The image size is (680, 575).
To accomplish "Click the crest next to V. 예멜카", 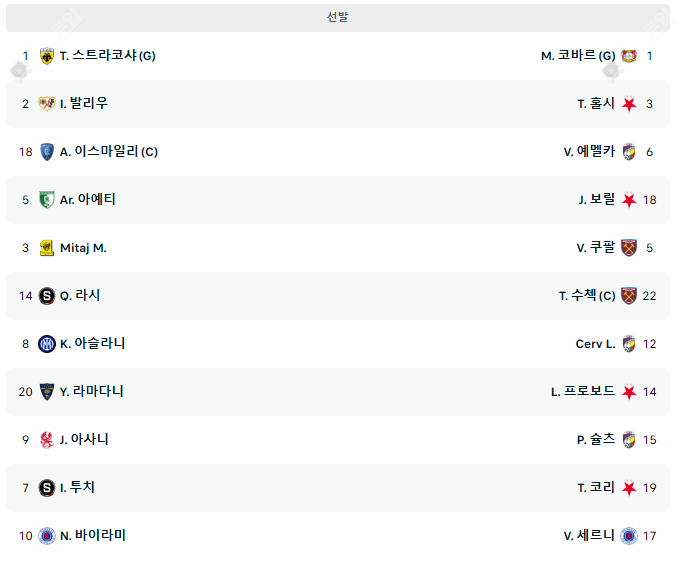I will pyautogui.click(x=628, y=152).
